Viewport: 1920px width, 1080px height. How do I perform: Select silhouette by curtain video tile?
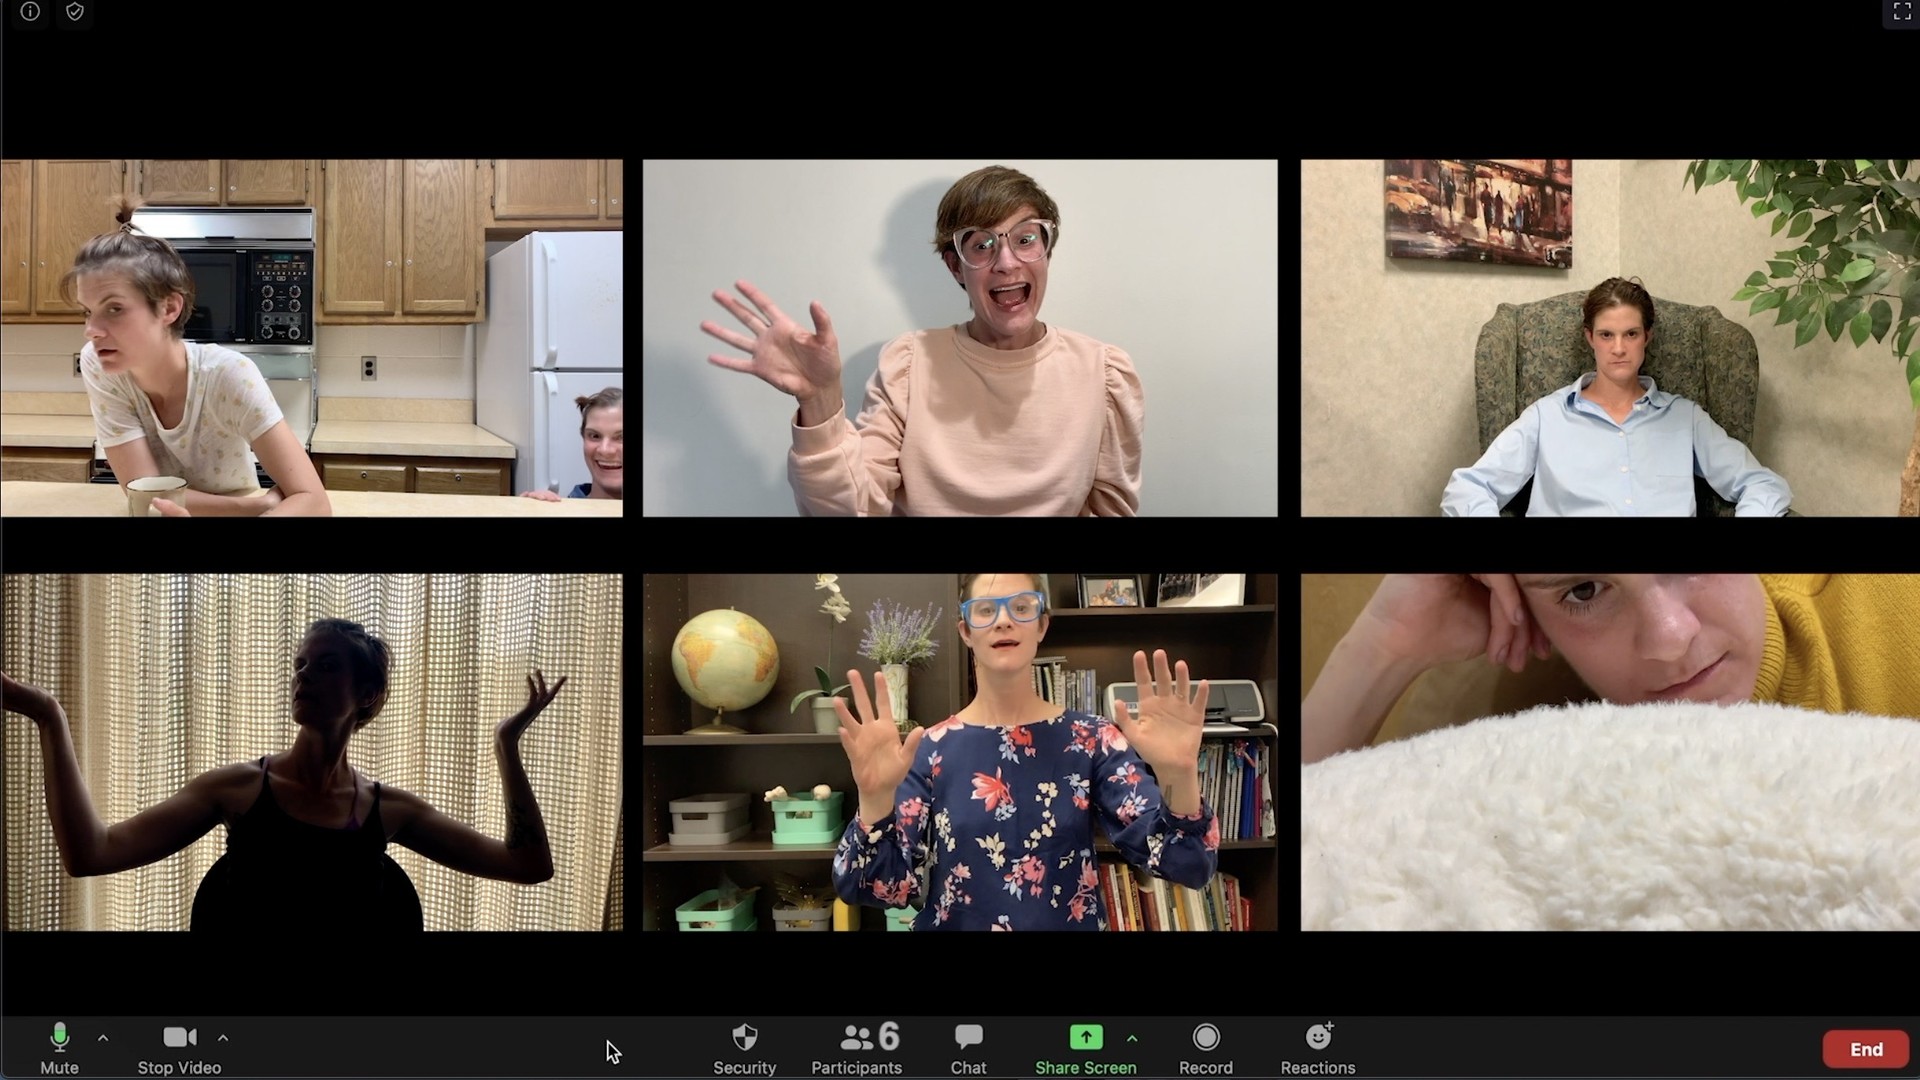coord(311,752)
